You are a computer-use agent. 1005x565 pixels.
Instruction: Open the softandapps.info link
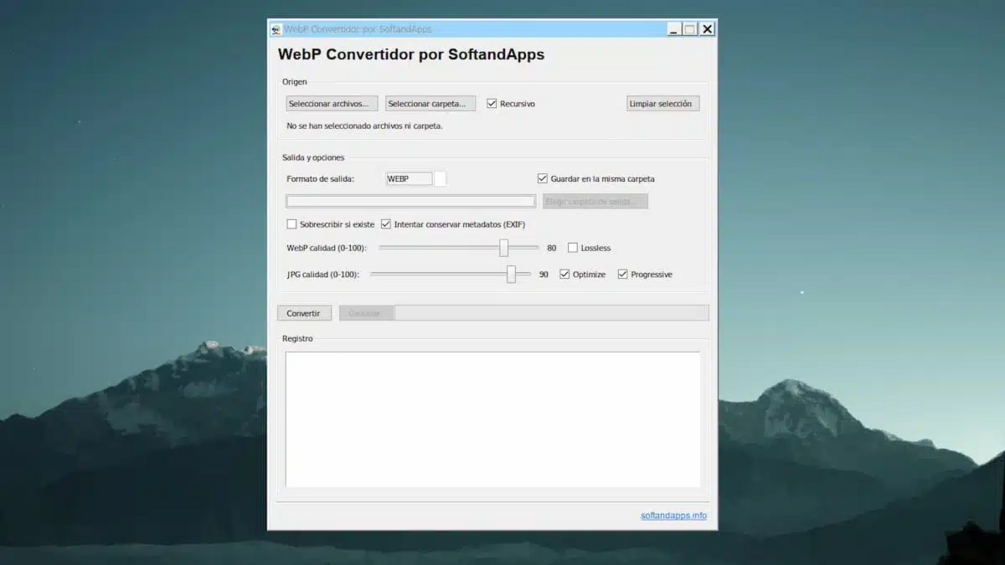674,515
